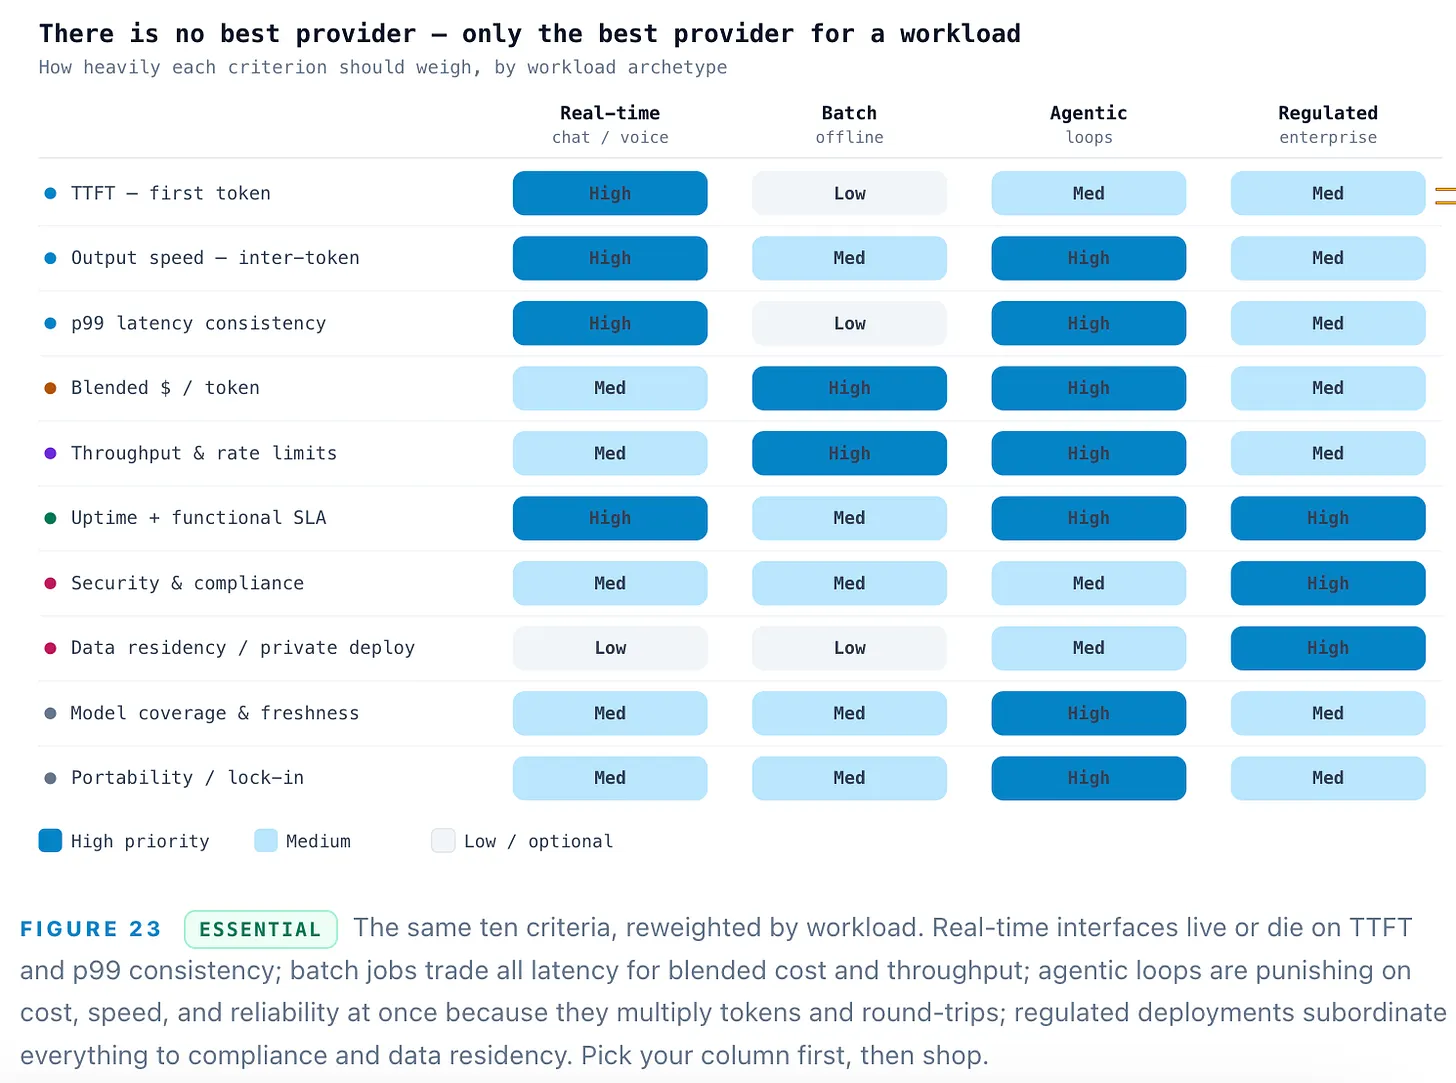This screenshot has height=1083, width=1456.
Task: Click the gray dot beside Portability / lock-in
Action: point(50,778)
